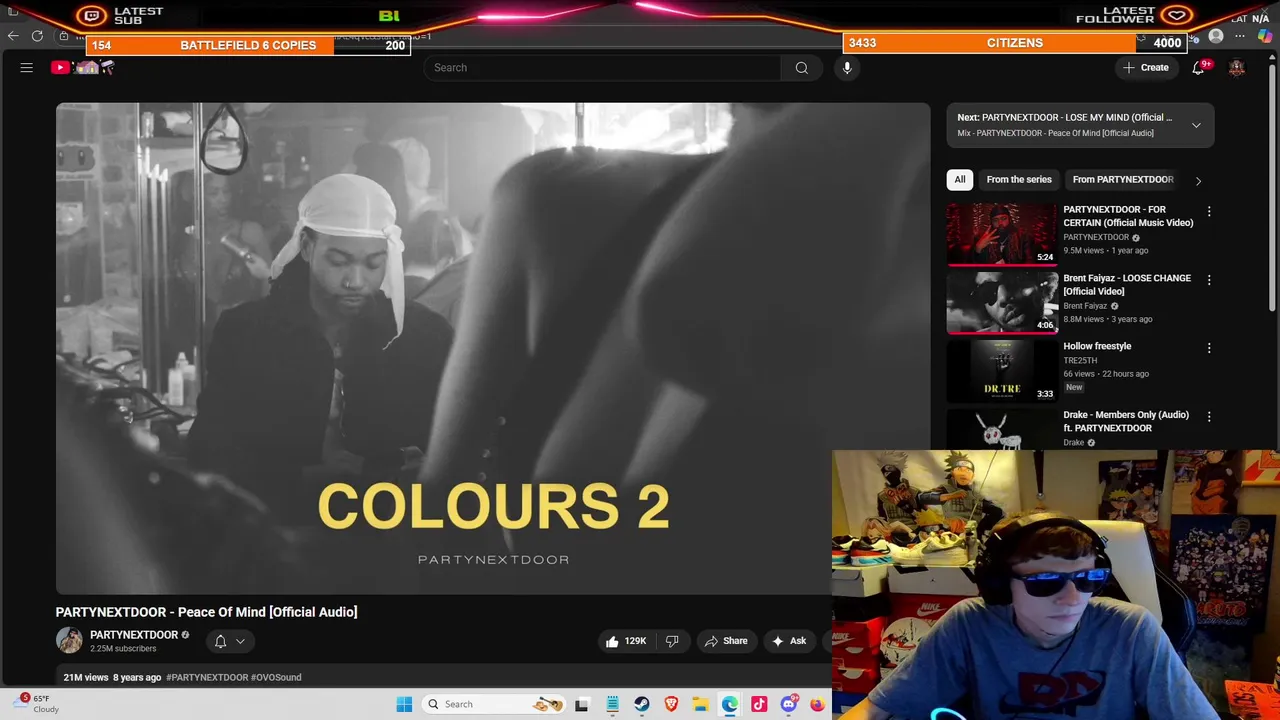Image resolution: width=1280 pixels, height=720 pixels.
Task: Switch to Microsoft Edge on taskbar
Action: (x=730, y=704)
